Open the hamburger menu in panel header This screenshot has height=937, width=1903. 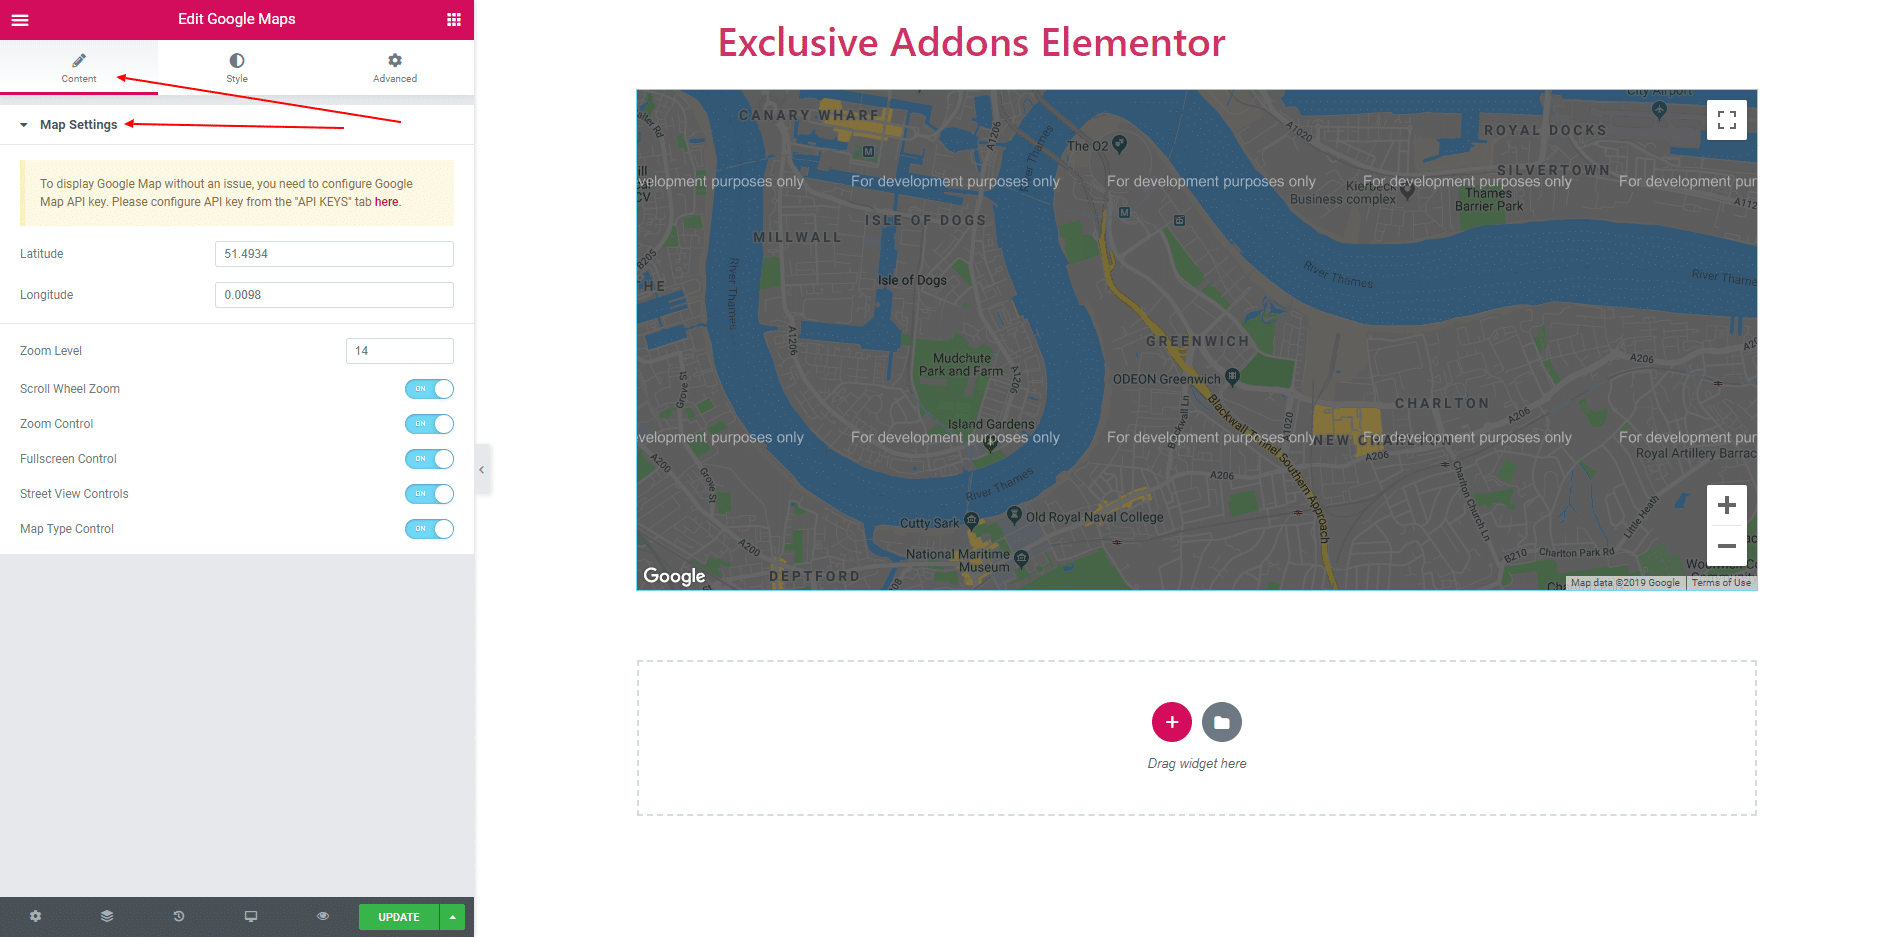click(20, 20)
